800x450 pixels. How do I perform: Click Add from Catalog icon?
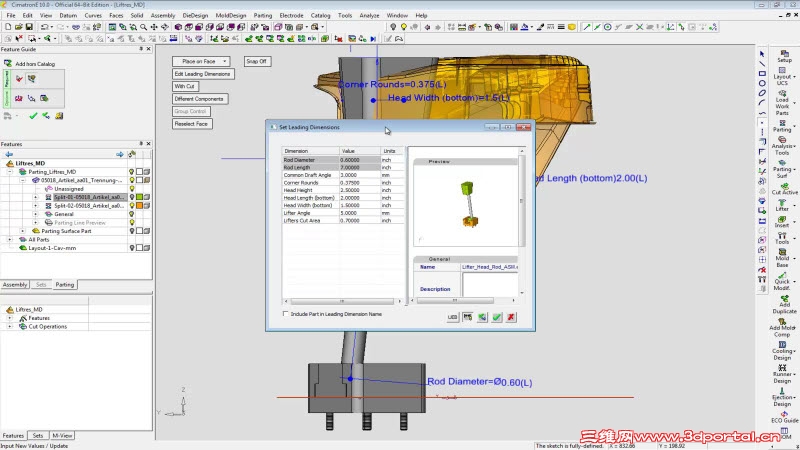[8, 63]
